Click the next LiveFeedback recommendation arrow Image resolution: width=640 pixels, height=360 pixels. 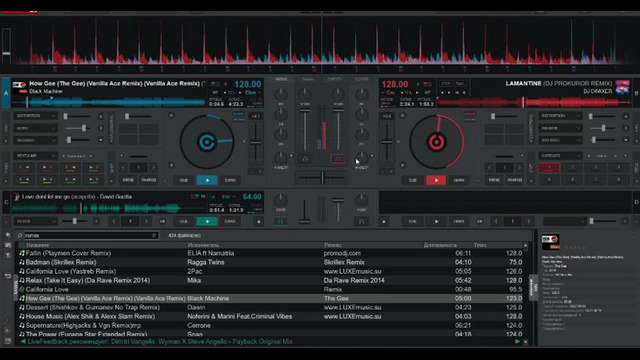pyautogui.click(x=517, y=341)
